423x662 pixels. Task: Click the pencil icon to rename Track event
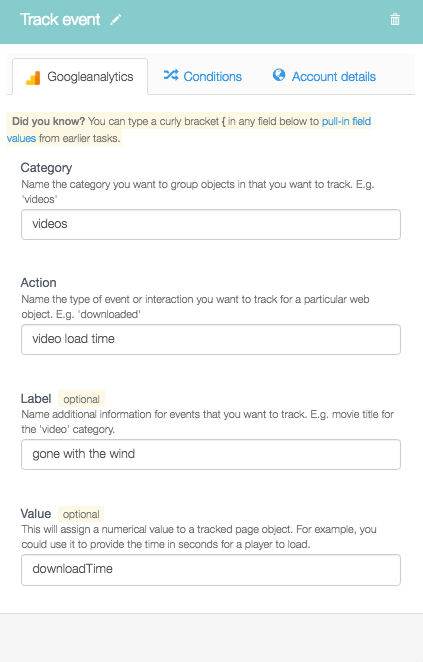(116, 19)
